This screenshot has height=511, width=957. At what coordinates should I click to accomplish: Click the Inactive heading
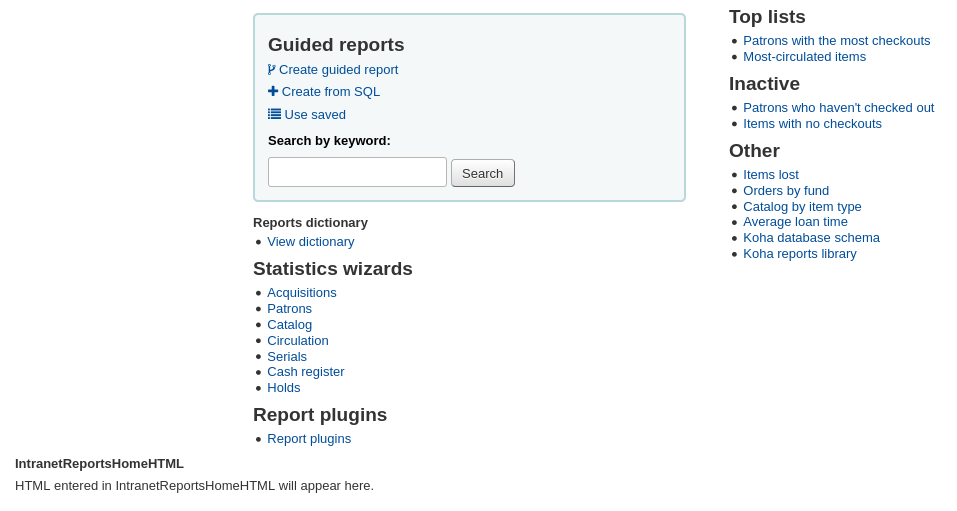click(x=764, y=84)
